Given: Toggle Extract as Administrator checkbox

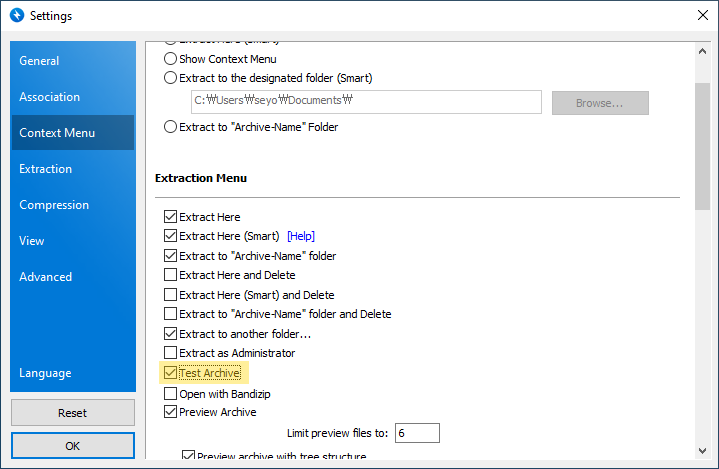Looking at the screenshot, I should tap(170, 354).
